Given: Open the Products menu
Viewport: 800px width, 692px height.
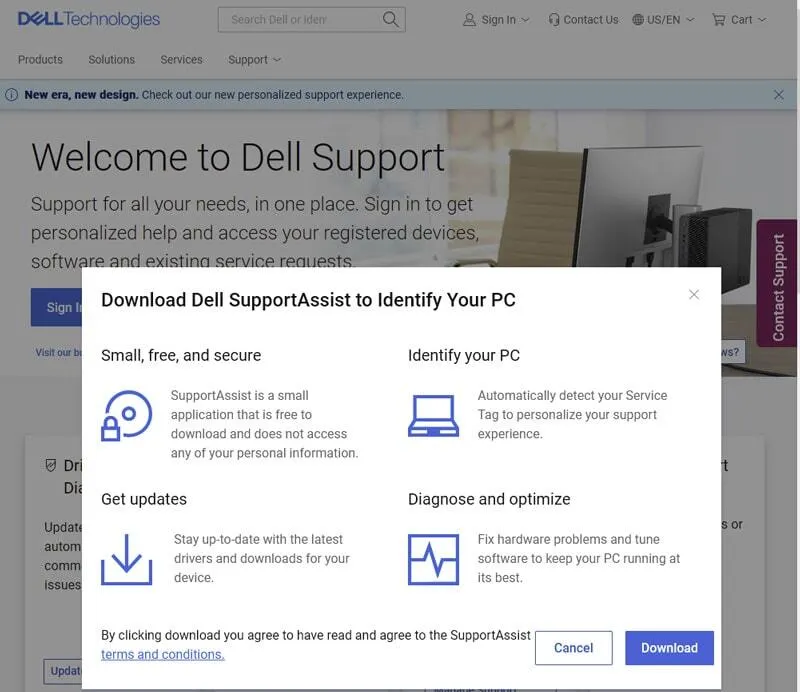Looking at the screenshot, I should pyautogui.click(x=40, y=59).
